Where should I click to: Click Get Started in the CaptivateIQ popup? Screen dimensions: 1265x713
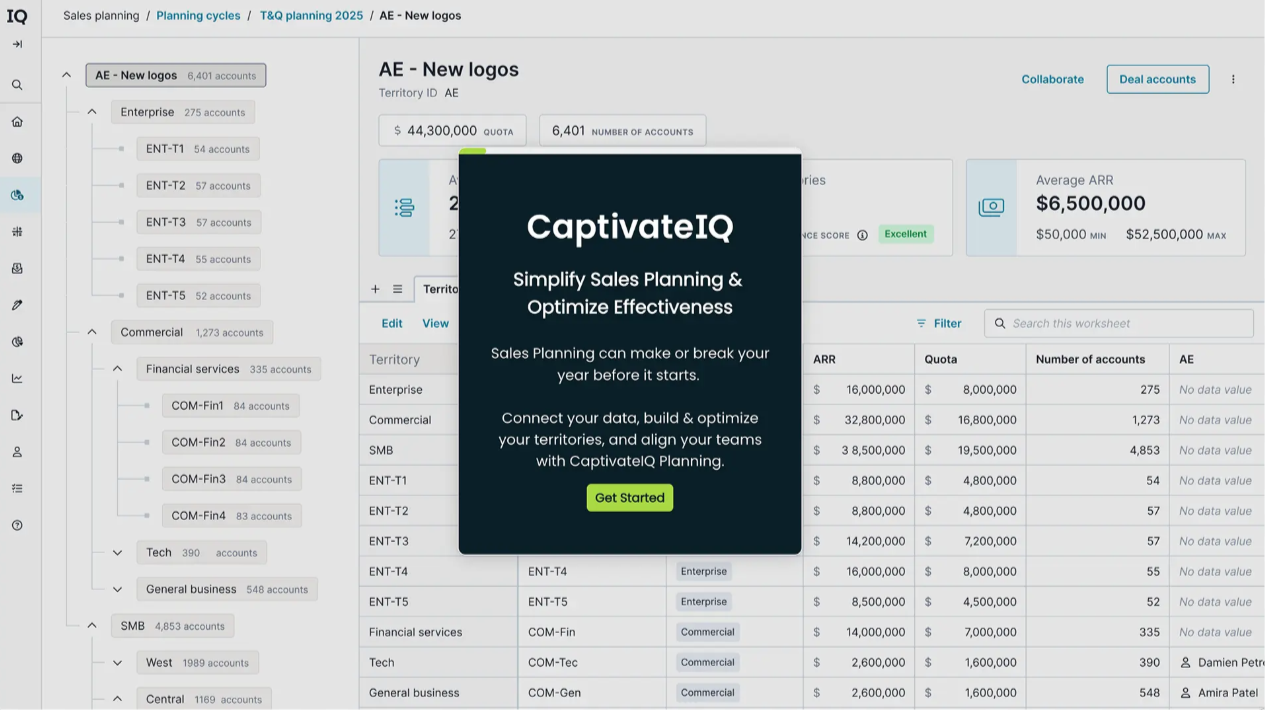630,497
